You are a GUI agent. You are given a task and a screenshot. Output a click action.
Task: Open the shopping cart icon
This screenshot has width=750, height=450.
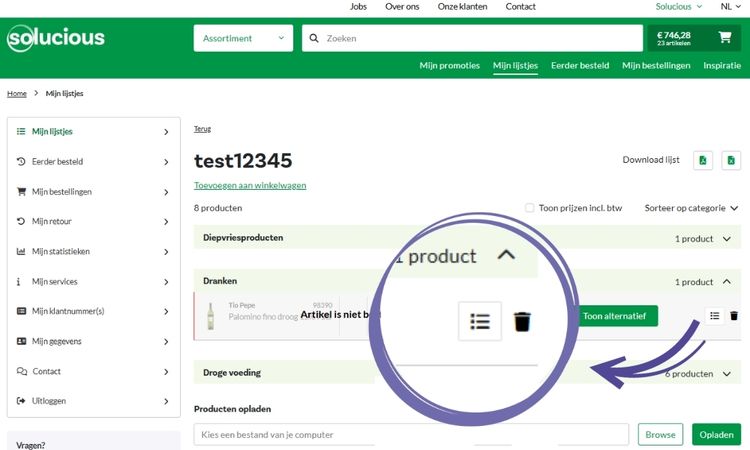(724, 38)
